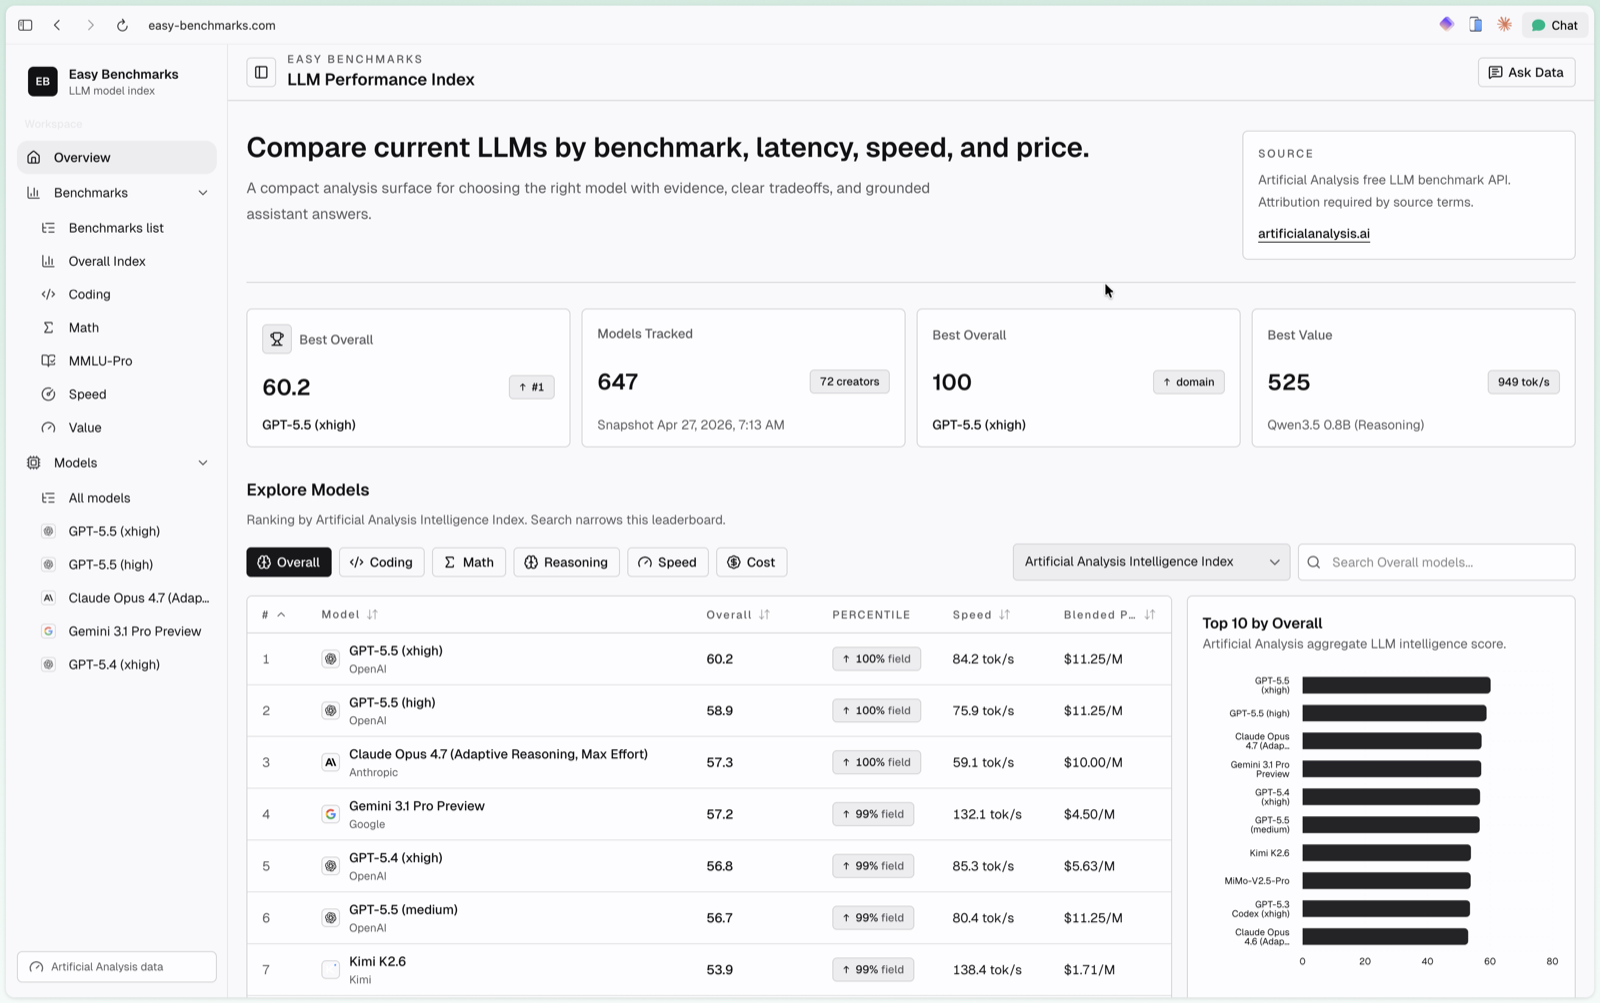Open the artificialanalysis.ai source link
The image size is (1600, 1003).
[1313, 234]
